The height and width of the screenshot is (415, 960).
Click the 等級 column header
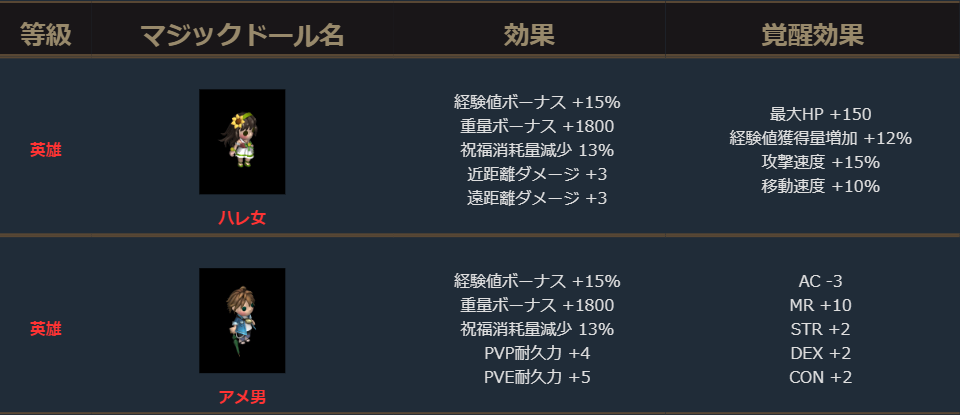(x=46, y=36)
